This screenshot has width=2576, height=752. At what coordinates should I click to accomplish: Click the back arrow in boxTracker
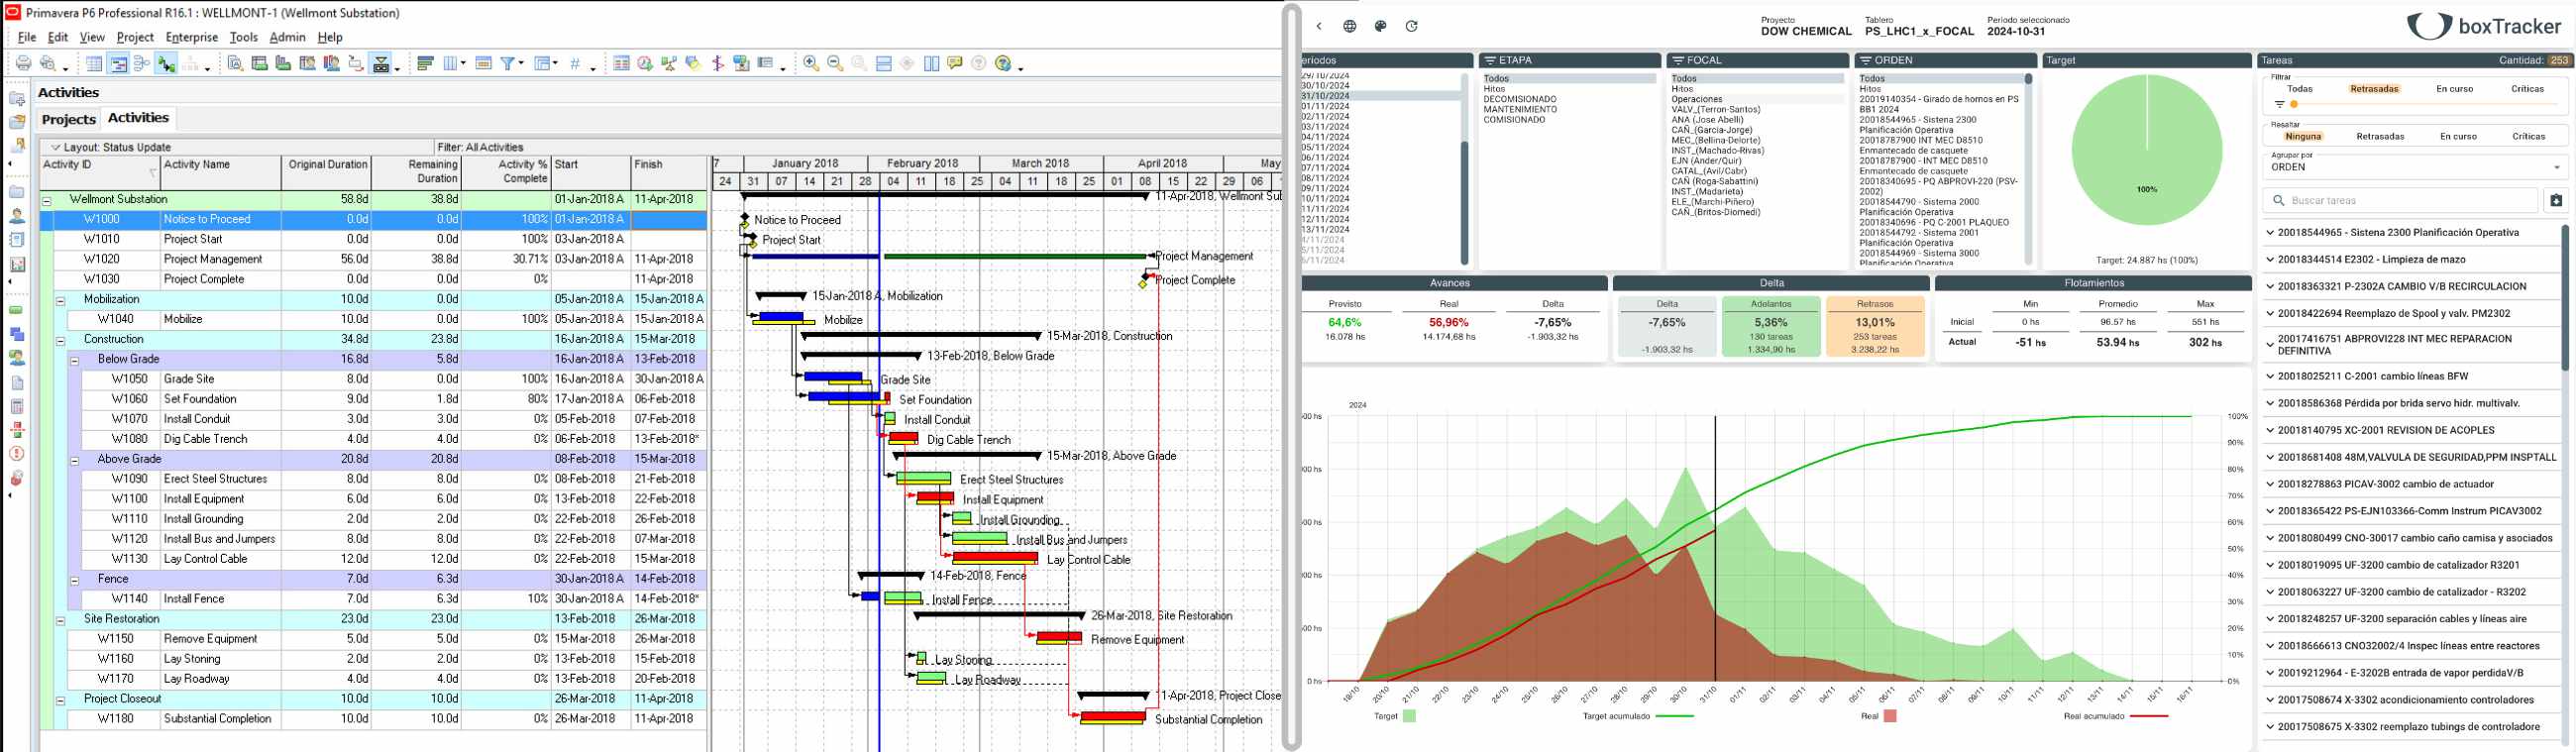click(x=1319, y=27)
